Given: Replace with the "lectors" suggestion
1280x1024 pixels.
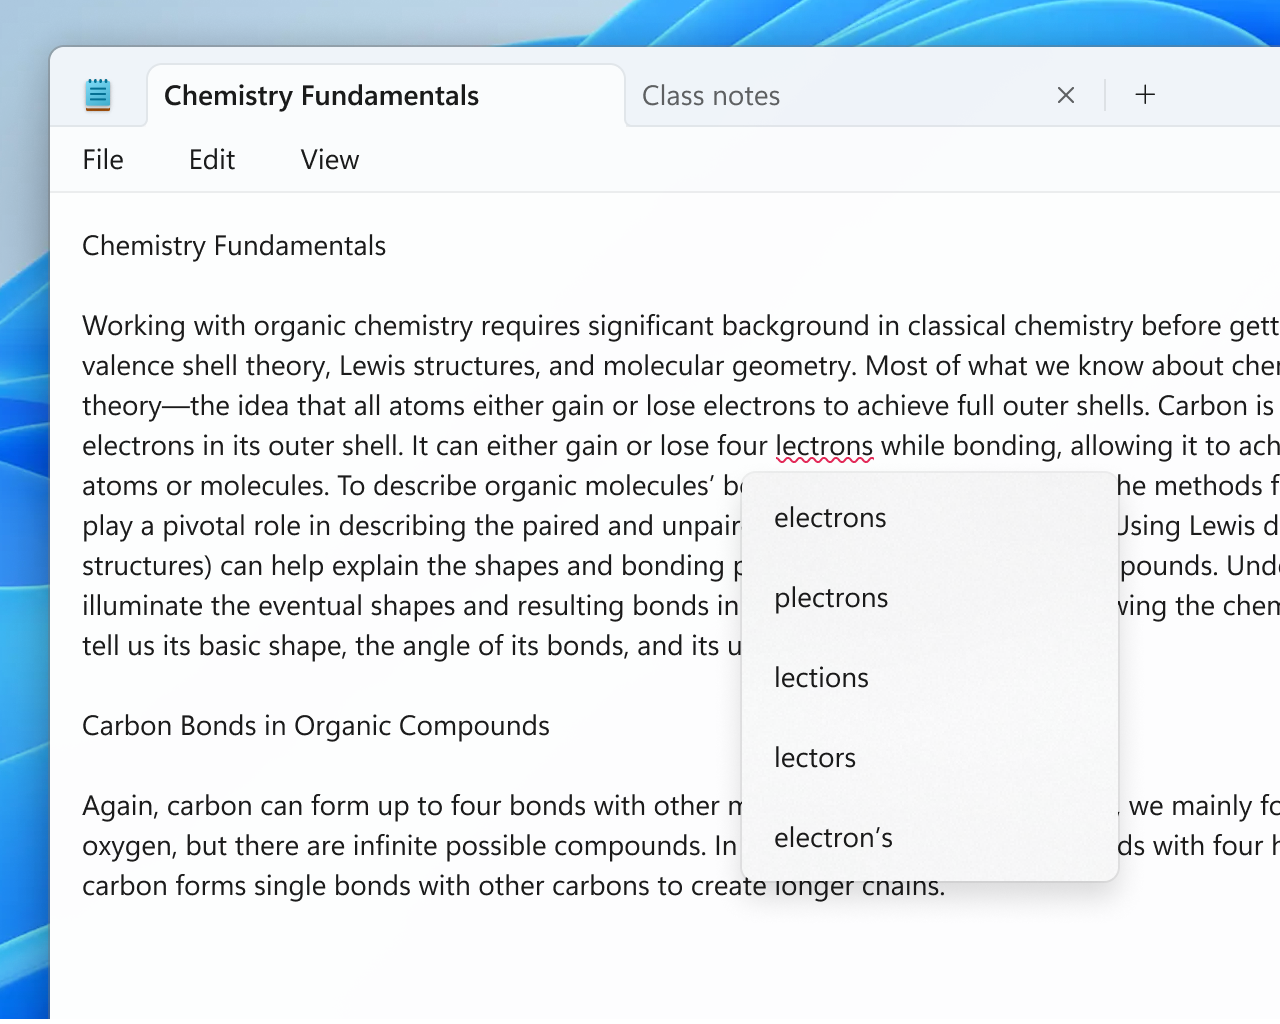Looking at the screenshot, I should pyautogui.click(x=815, y=758).
